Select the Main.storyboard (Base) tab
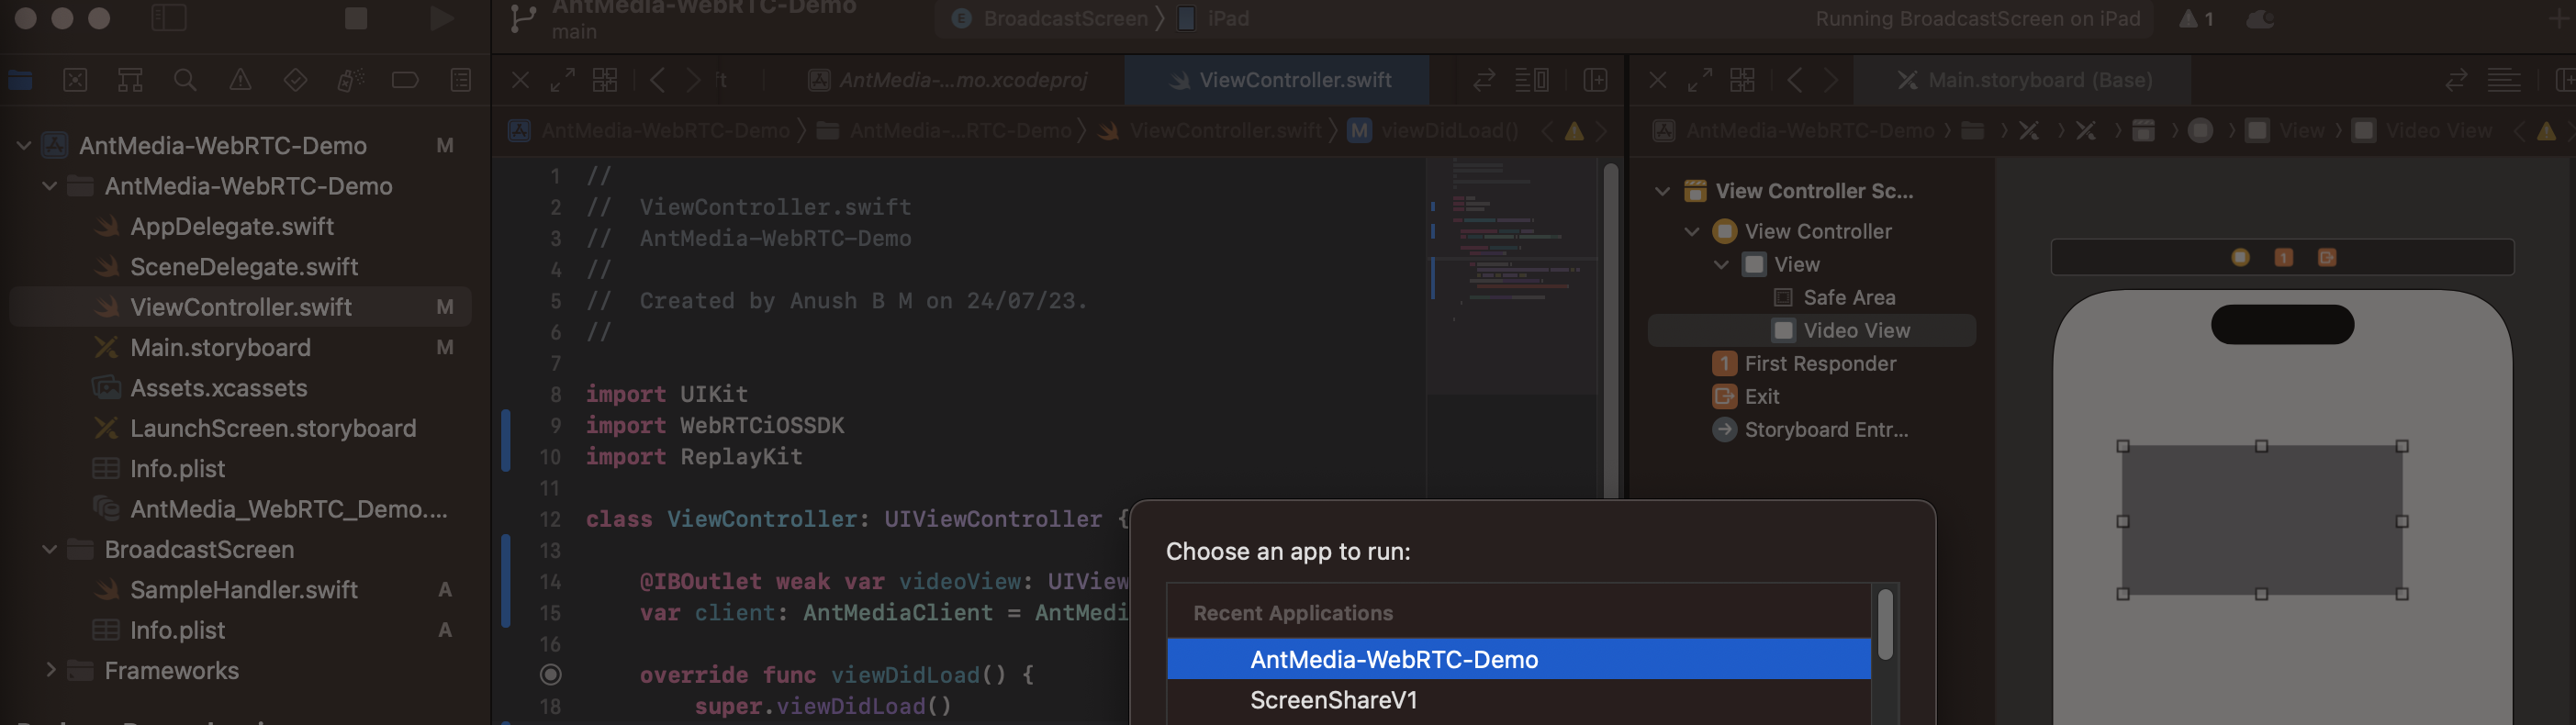The height and width of the screenshot is (725, 2576). point(2022,80)
